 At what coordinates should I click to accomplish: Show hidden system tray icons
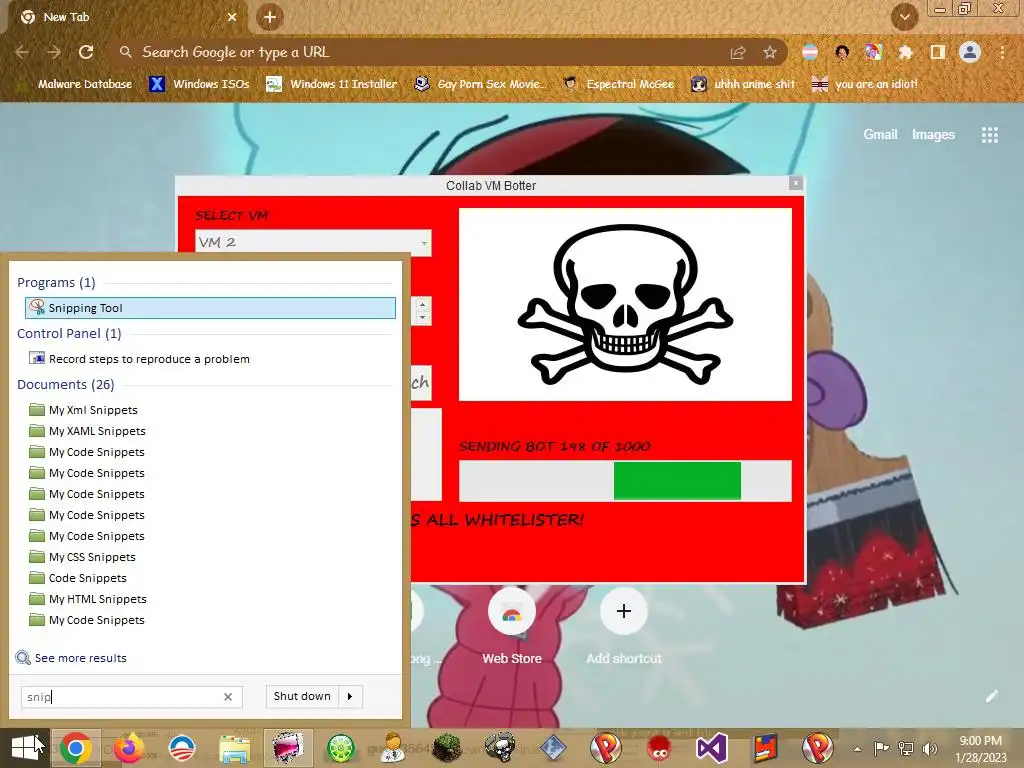point(857,749)
